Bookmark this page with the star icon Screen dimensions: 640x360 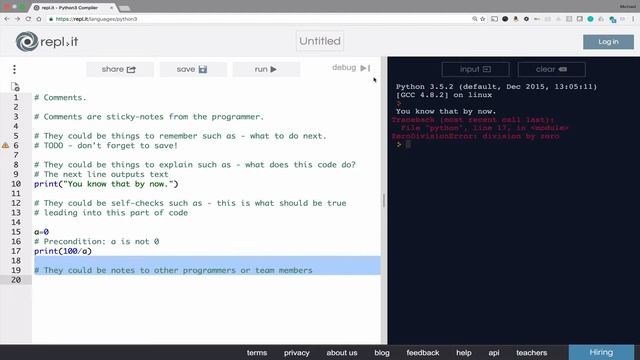(483, 19)
